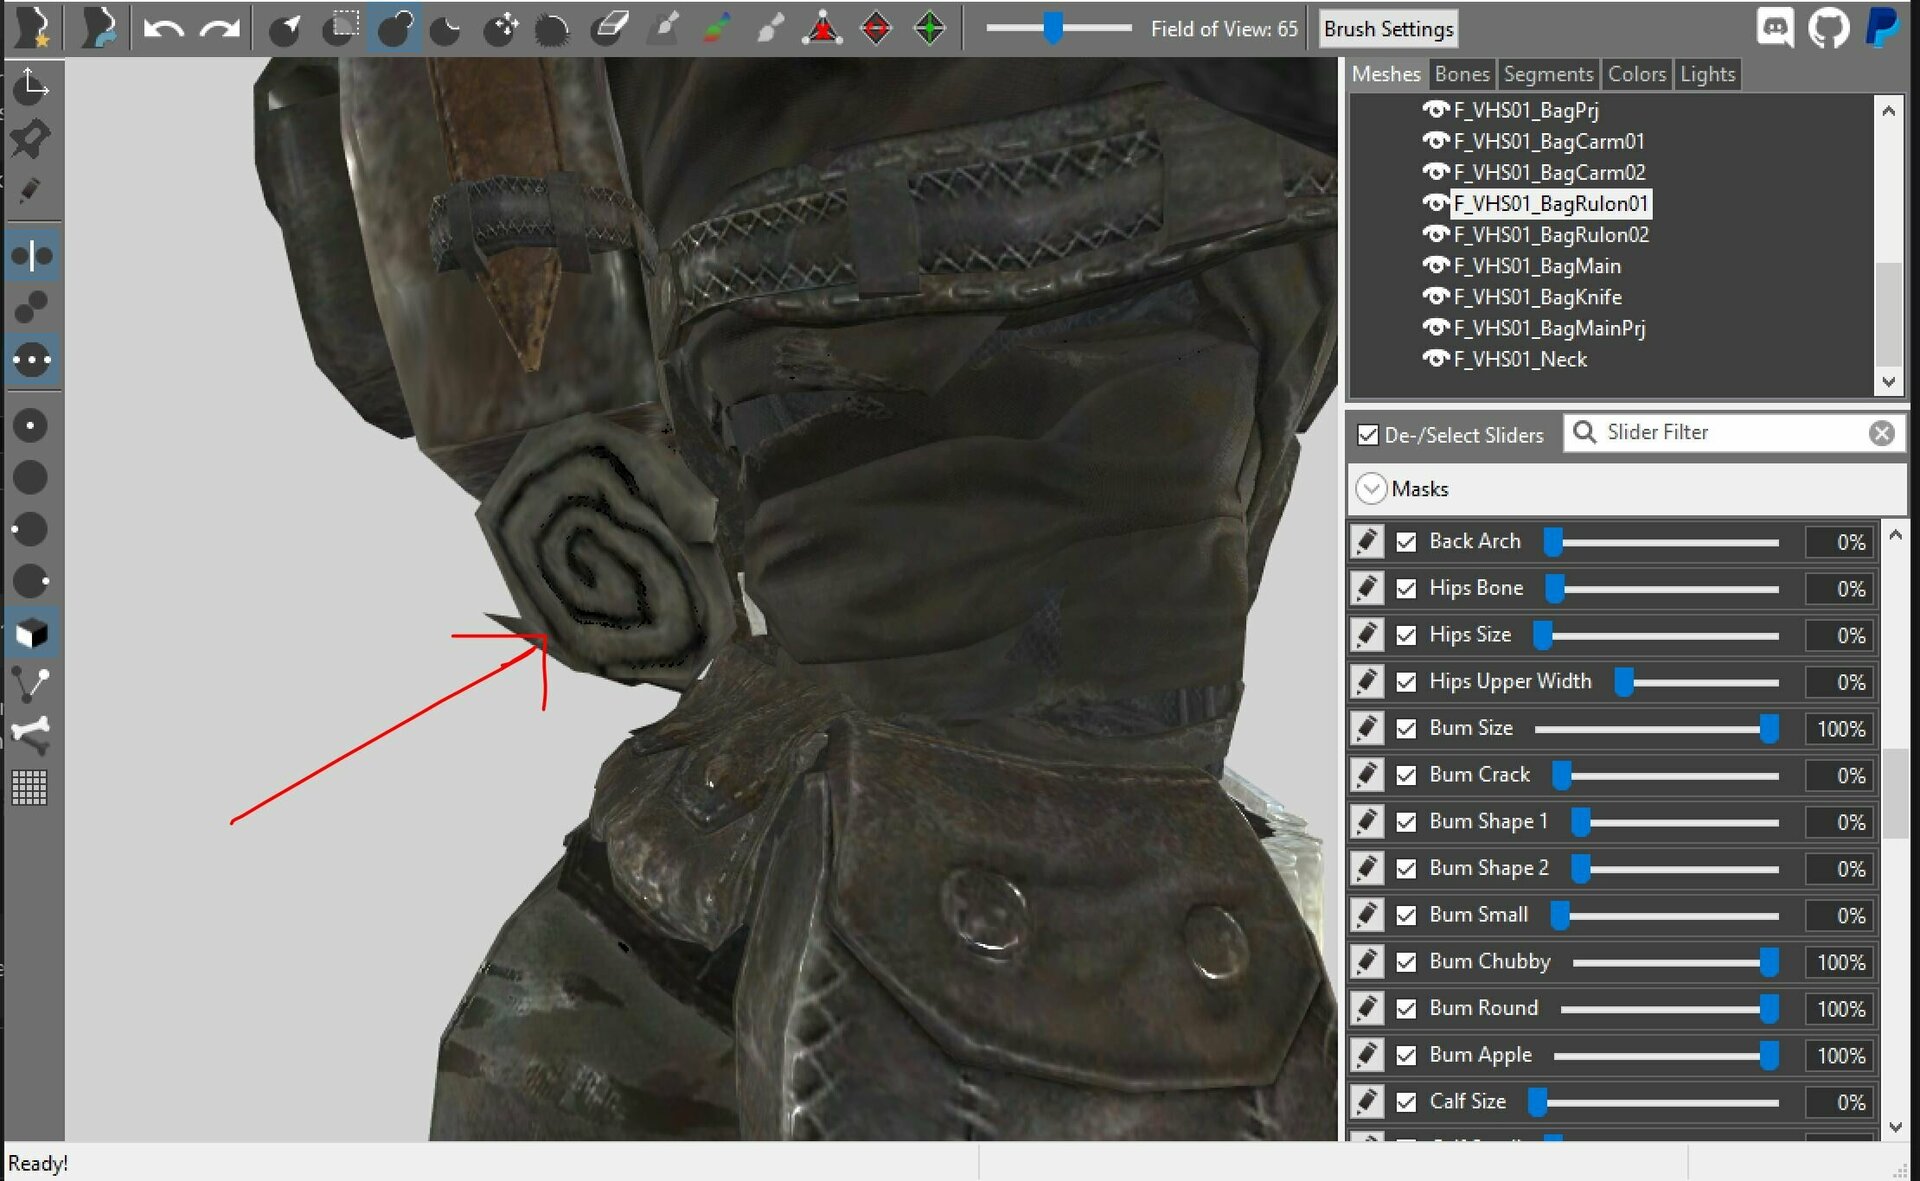Pick the highlighted Inflate brush tool
This screenshot has height=1181, width=1920.
[395, 28]
